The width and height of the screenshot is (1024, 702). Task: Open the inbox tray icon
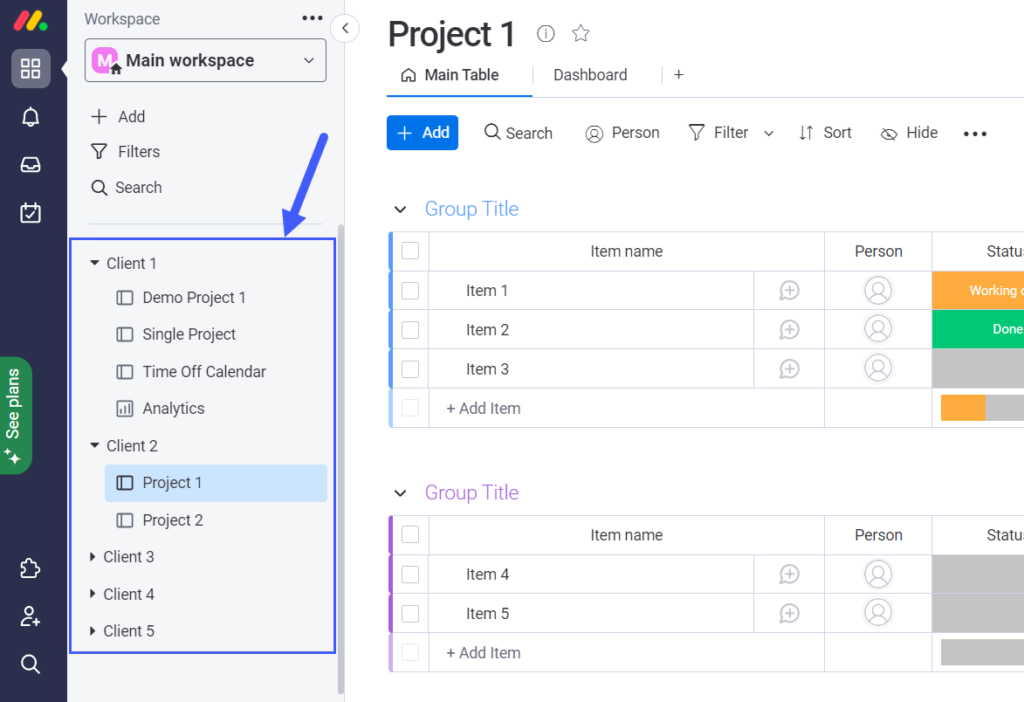[31, 165]
